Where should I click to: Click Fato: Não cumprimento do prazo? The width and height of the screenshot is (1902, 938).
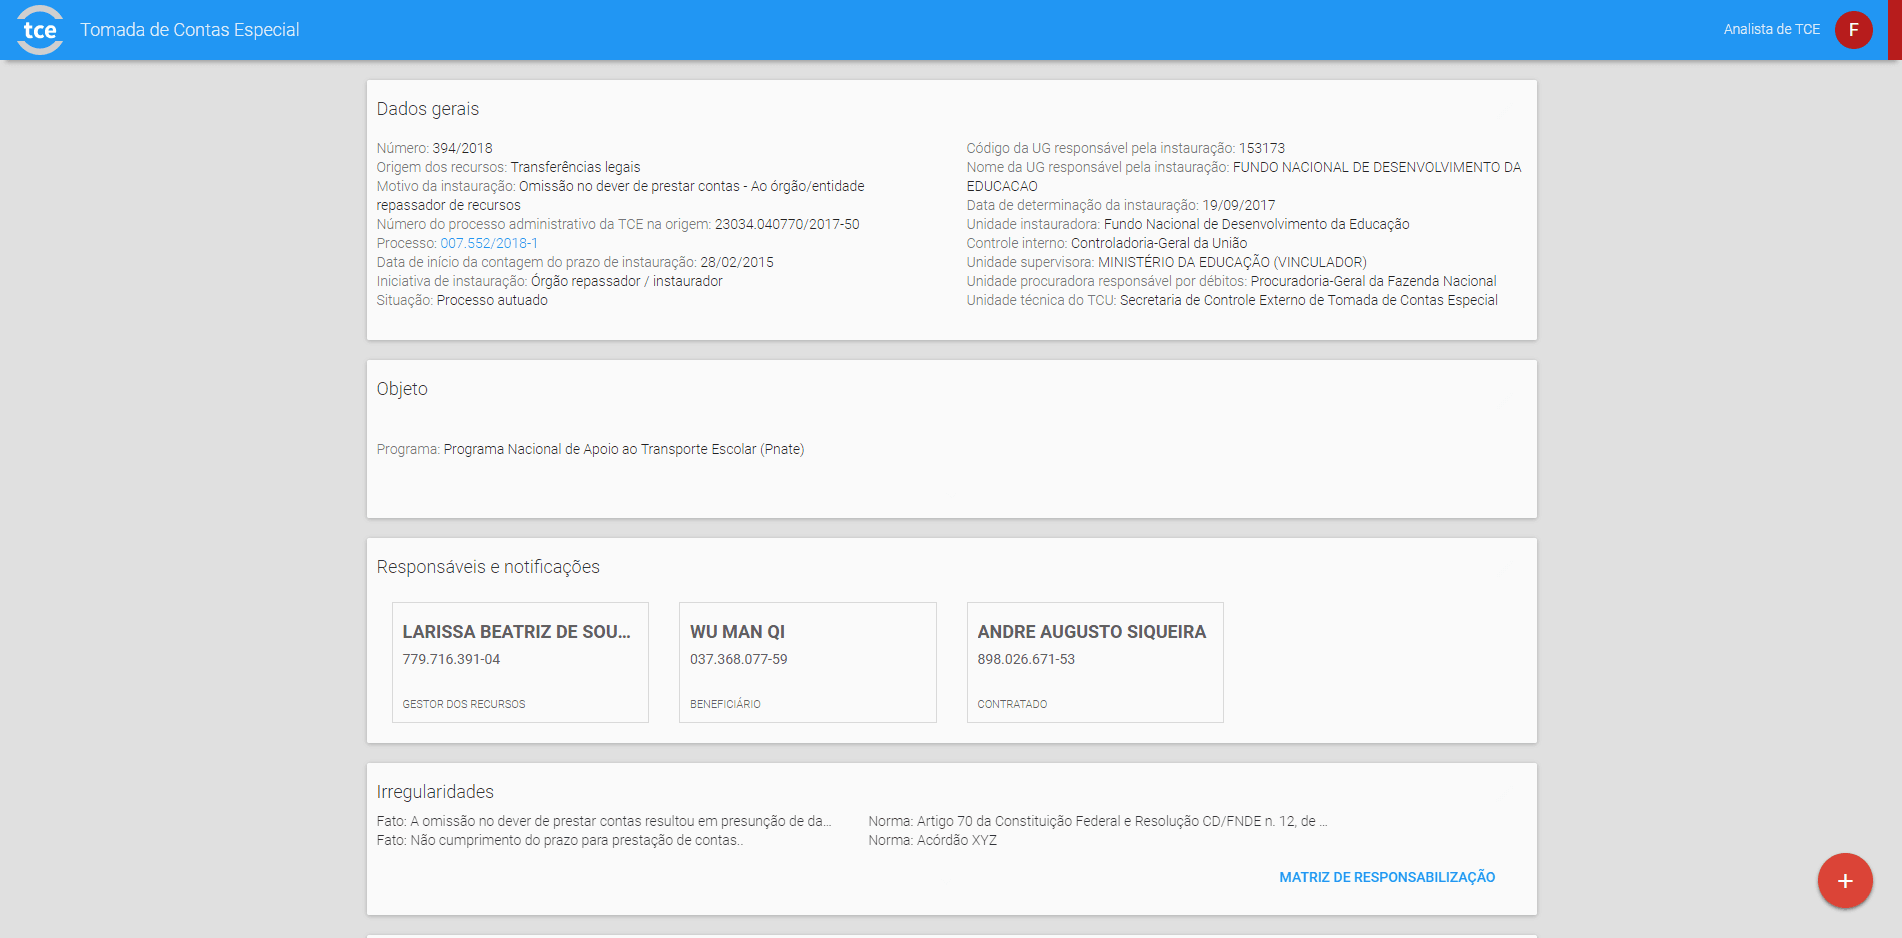point(560,840)
